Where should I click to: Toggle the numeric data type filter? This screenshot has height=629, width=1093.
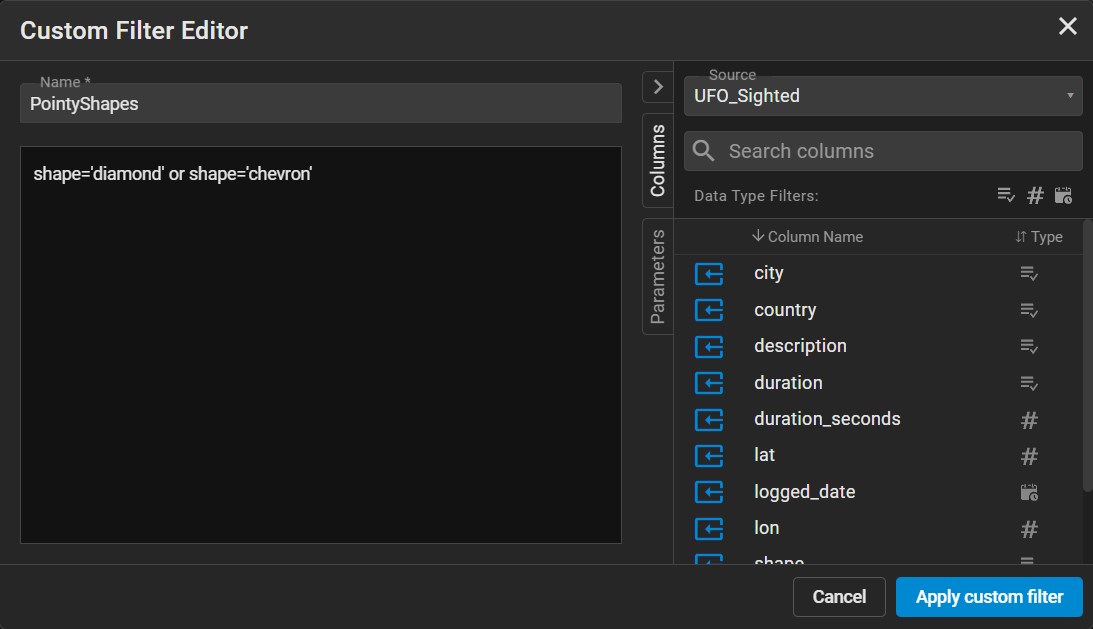point(1035,195)
